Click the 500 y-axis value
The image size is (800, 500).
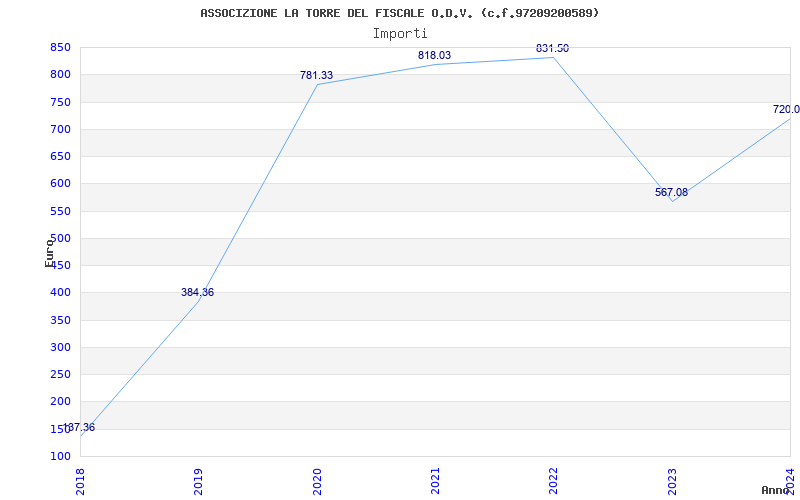60,238
